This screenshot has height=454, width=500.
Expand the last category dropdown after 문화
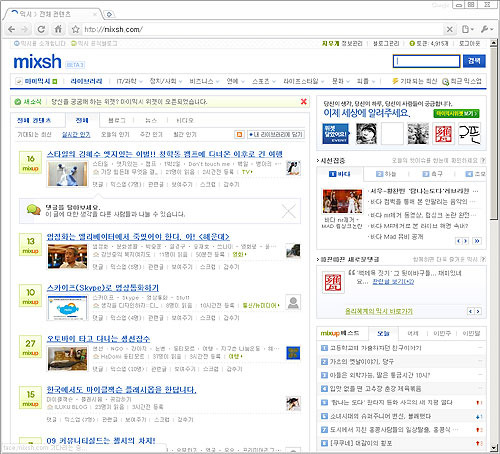[373, 82]
